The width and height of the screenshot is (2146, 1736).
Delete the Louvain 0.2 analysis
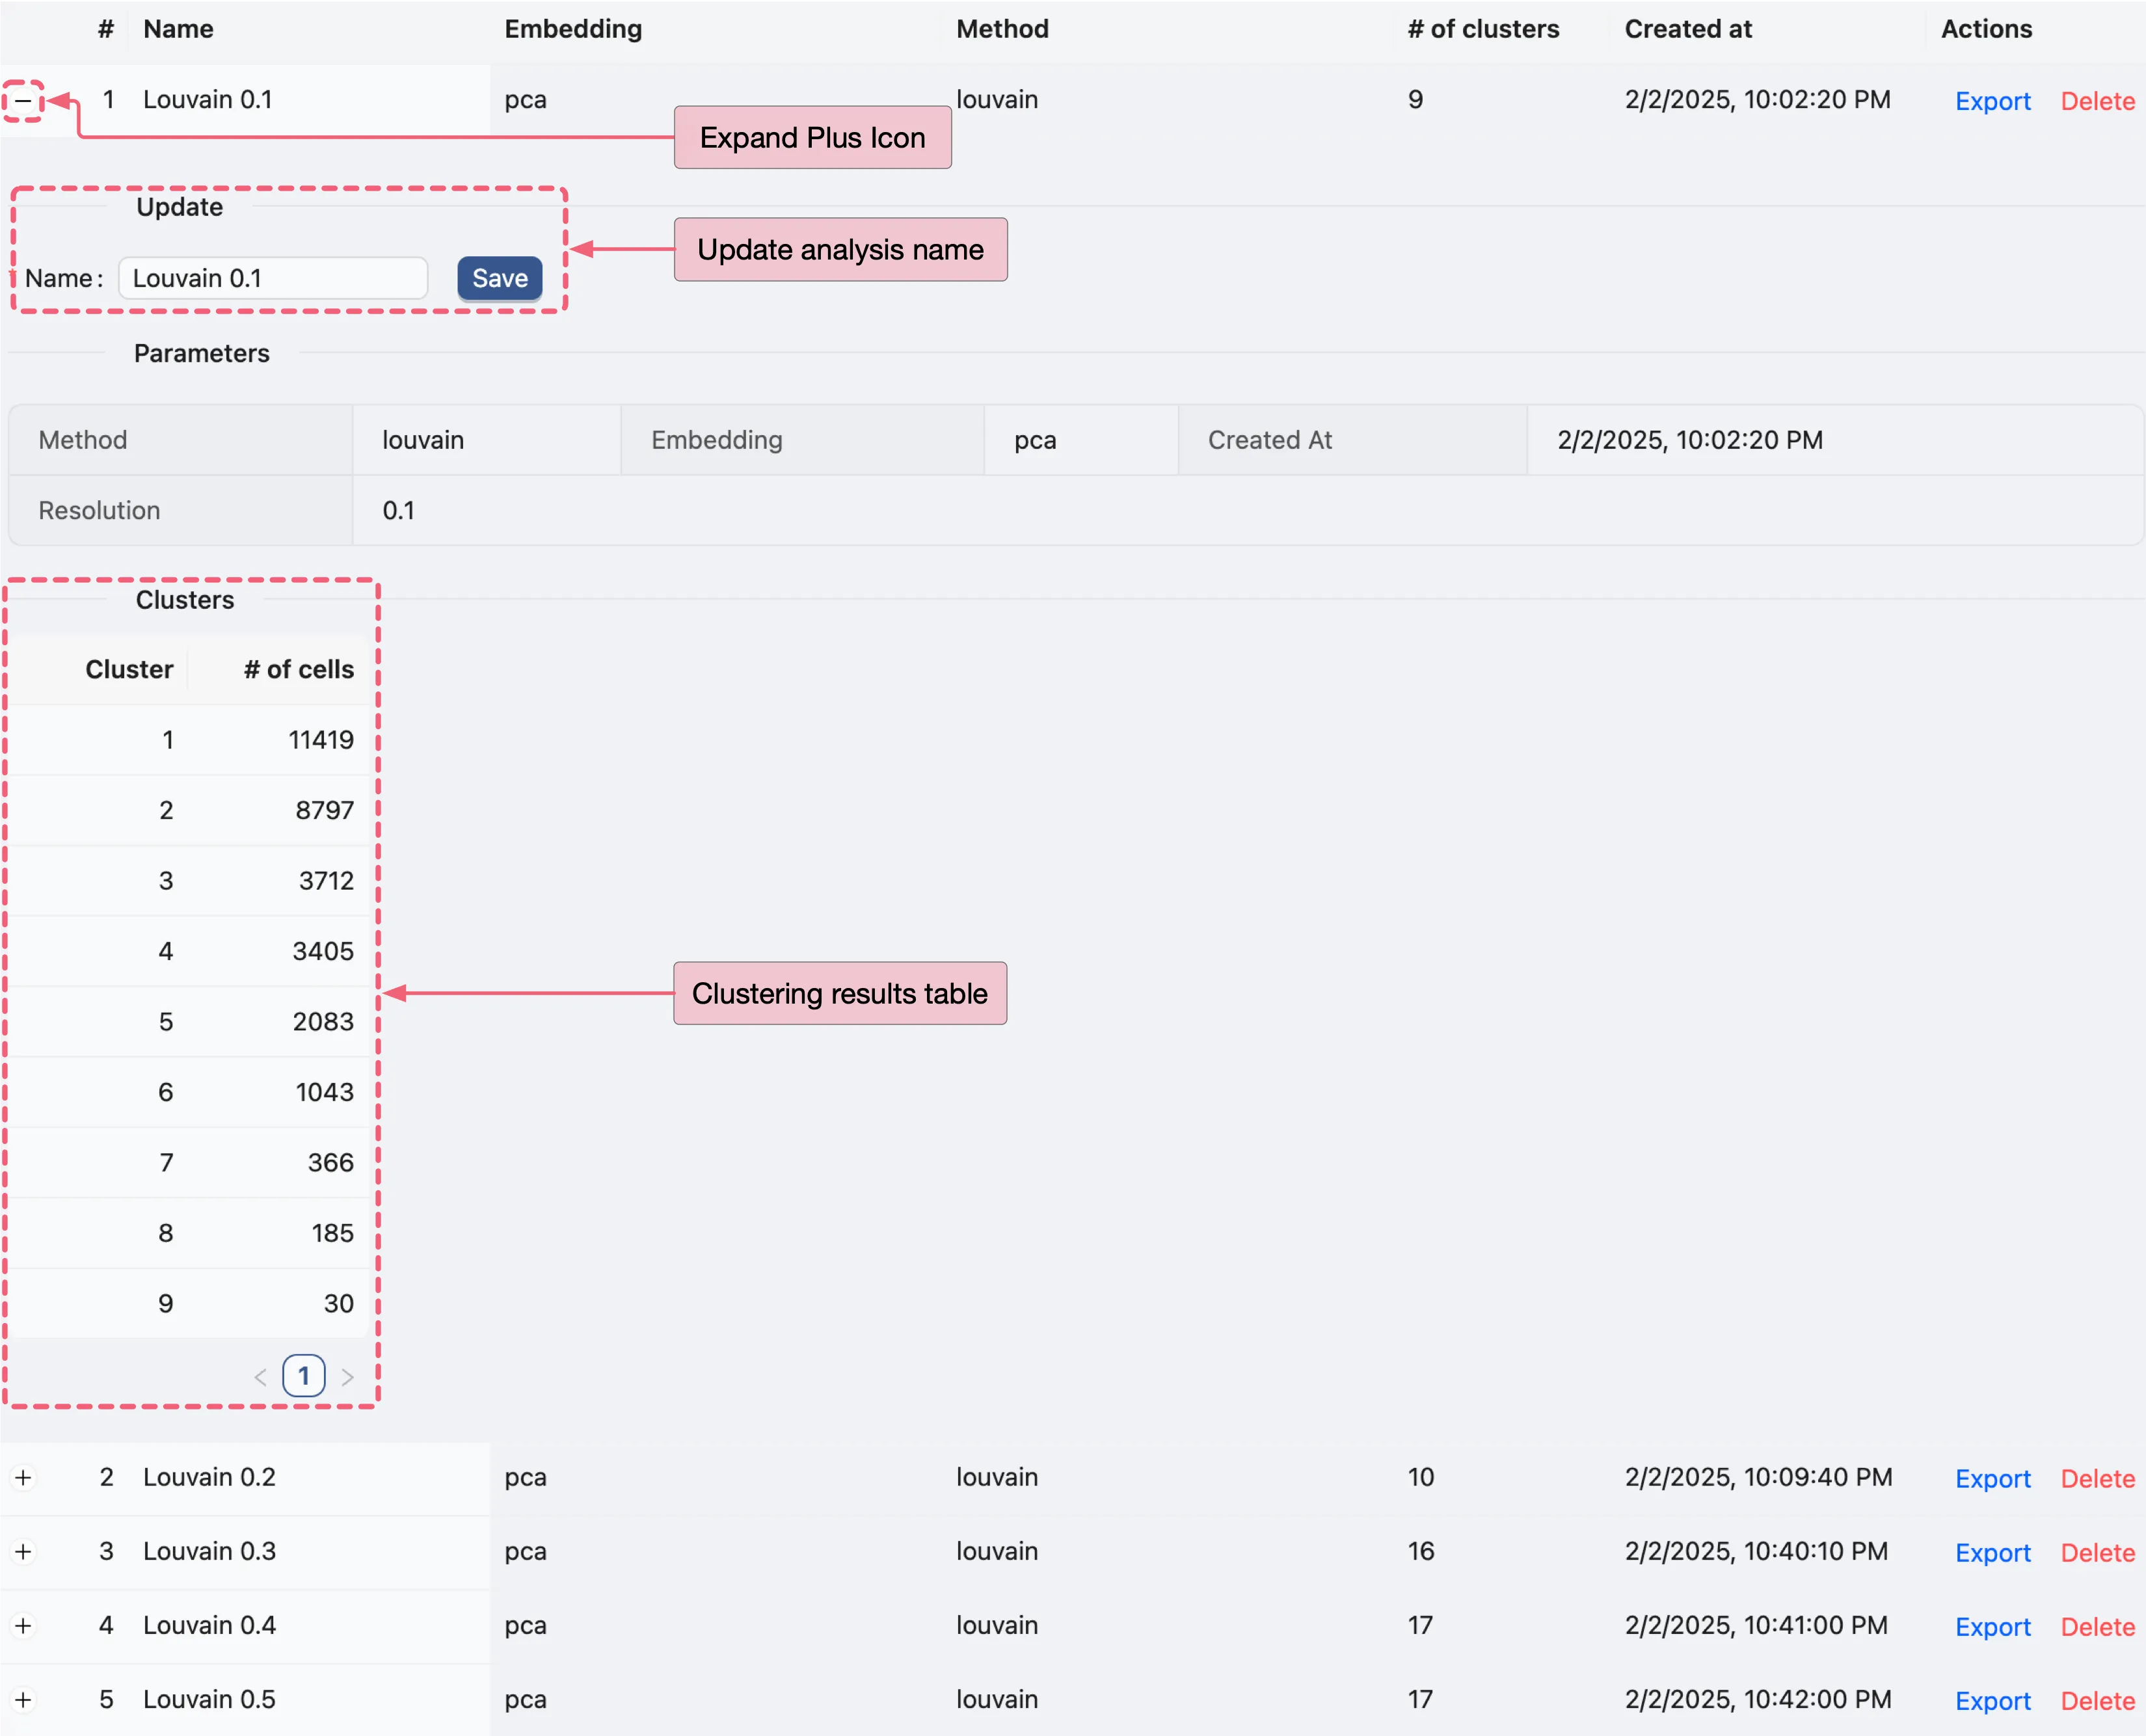tap(2097, 1477)
